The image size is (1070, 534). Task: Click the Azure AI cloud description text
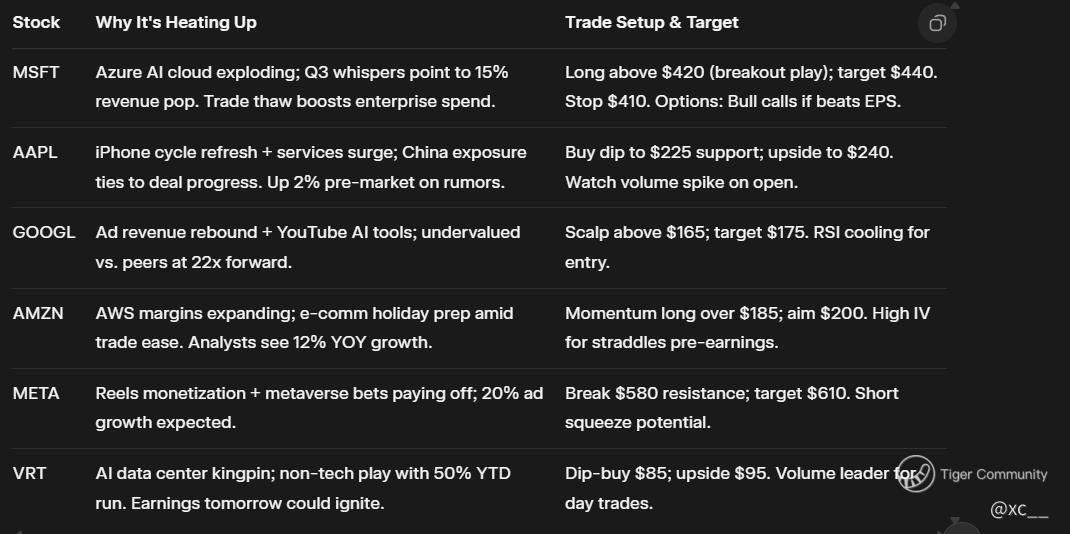click(x=301, y=87)
